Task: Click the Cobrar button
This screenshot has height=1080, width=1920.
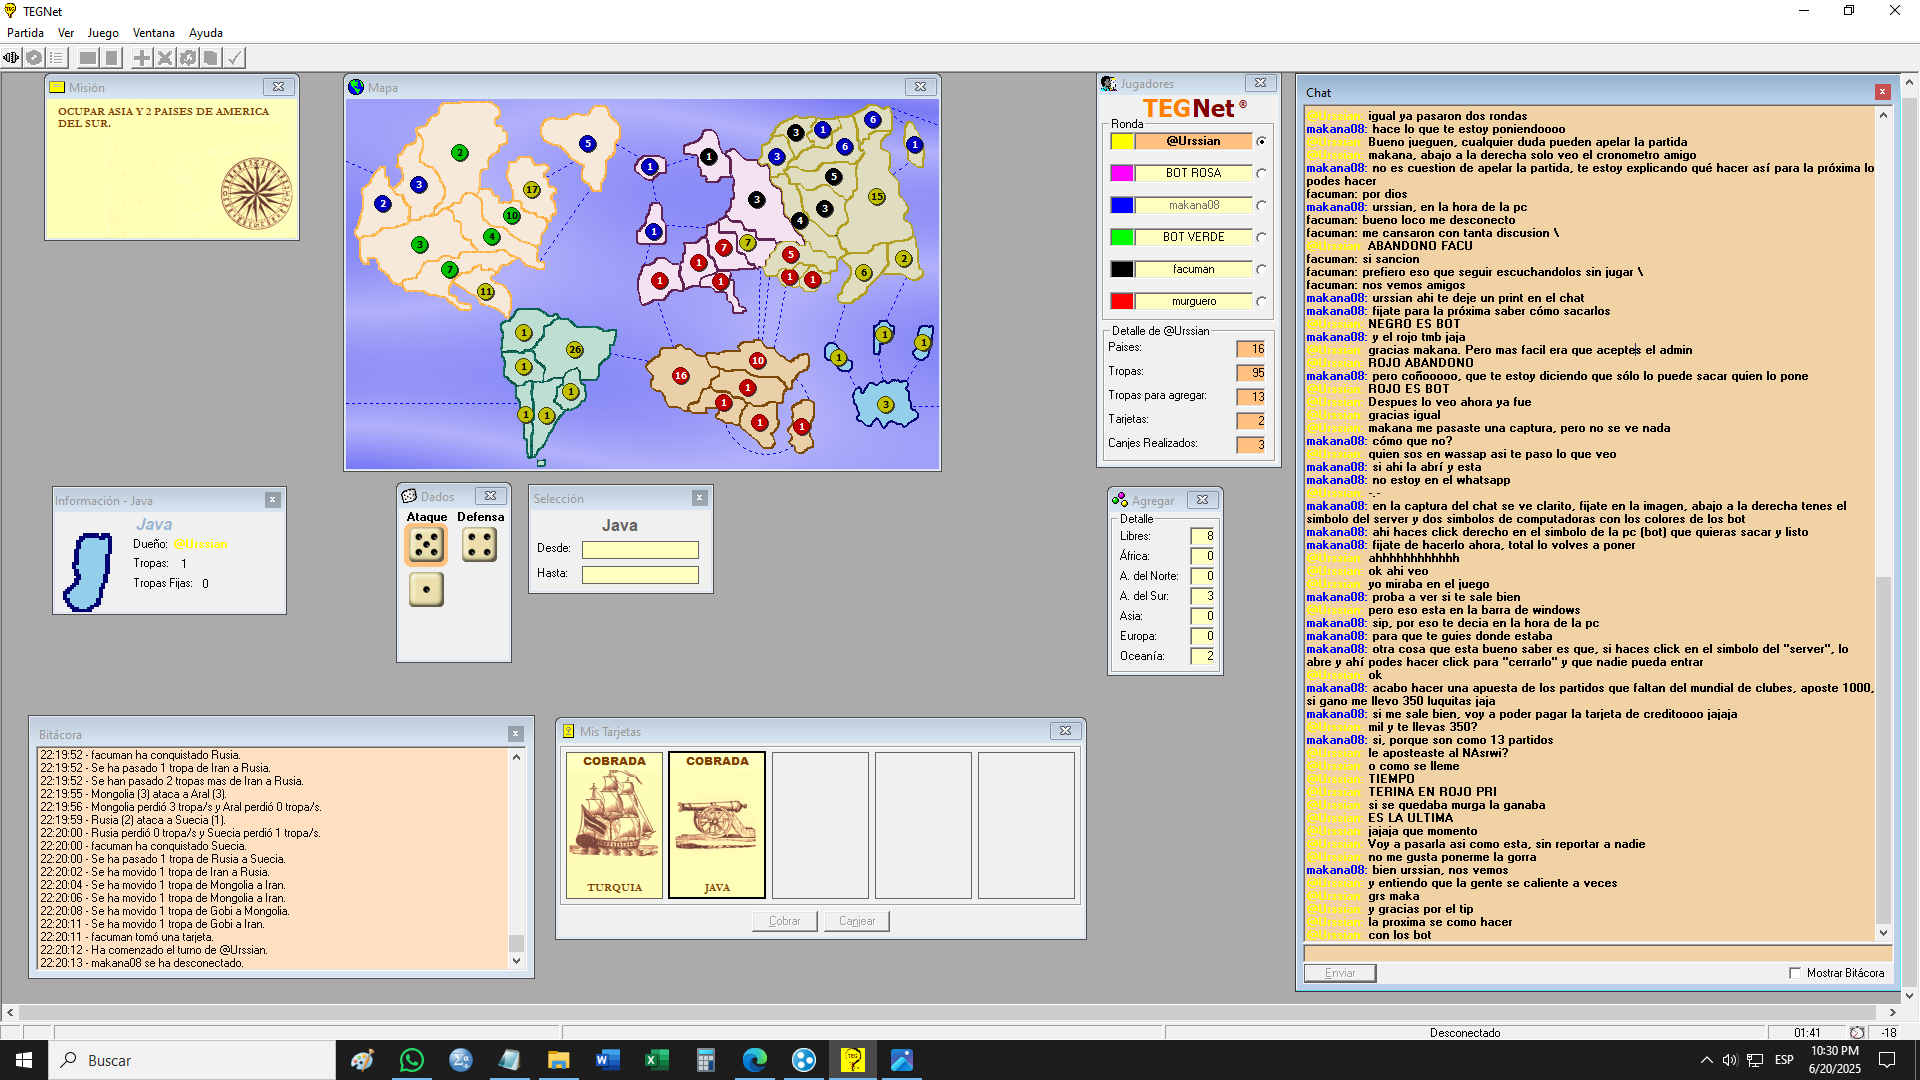Action: click(x=784, y=921)
